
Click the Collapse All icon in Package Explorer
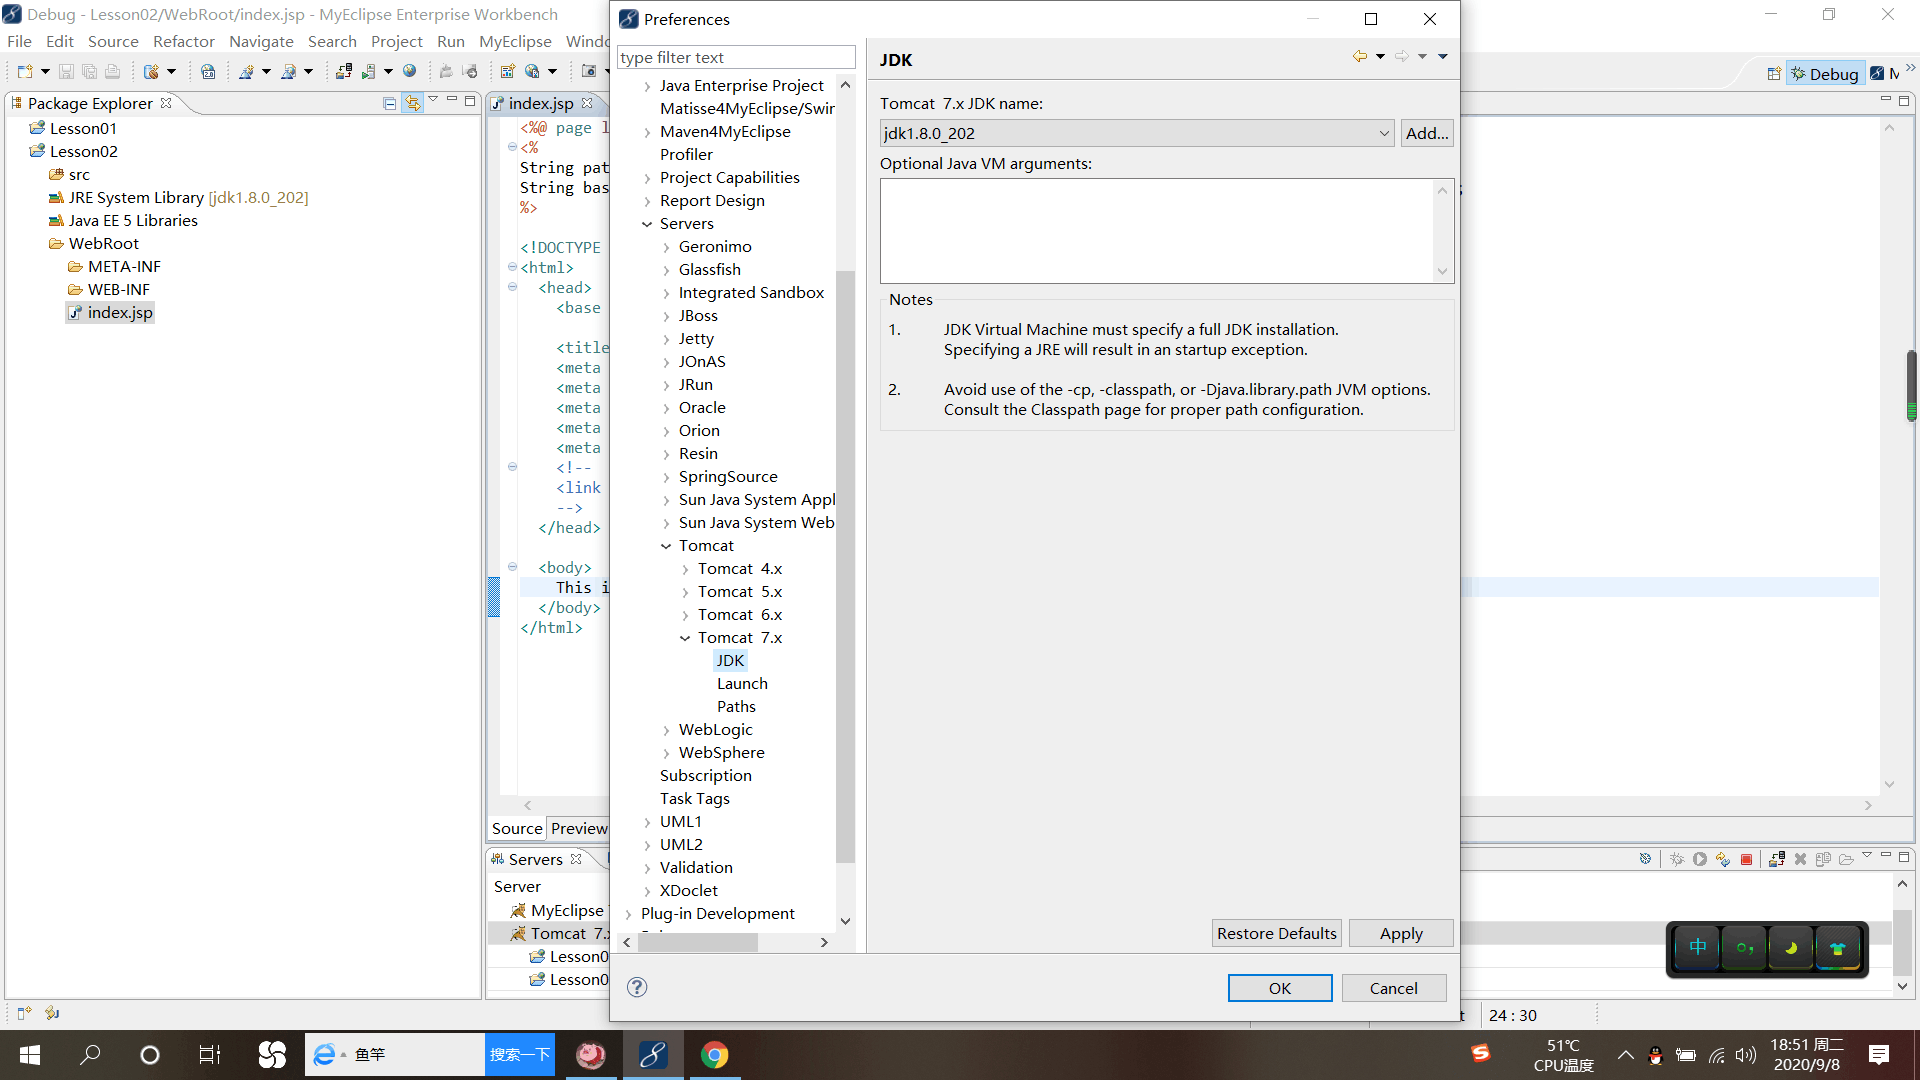coord(390,103)
